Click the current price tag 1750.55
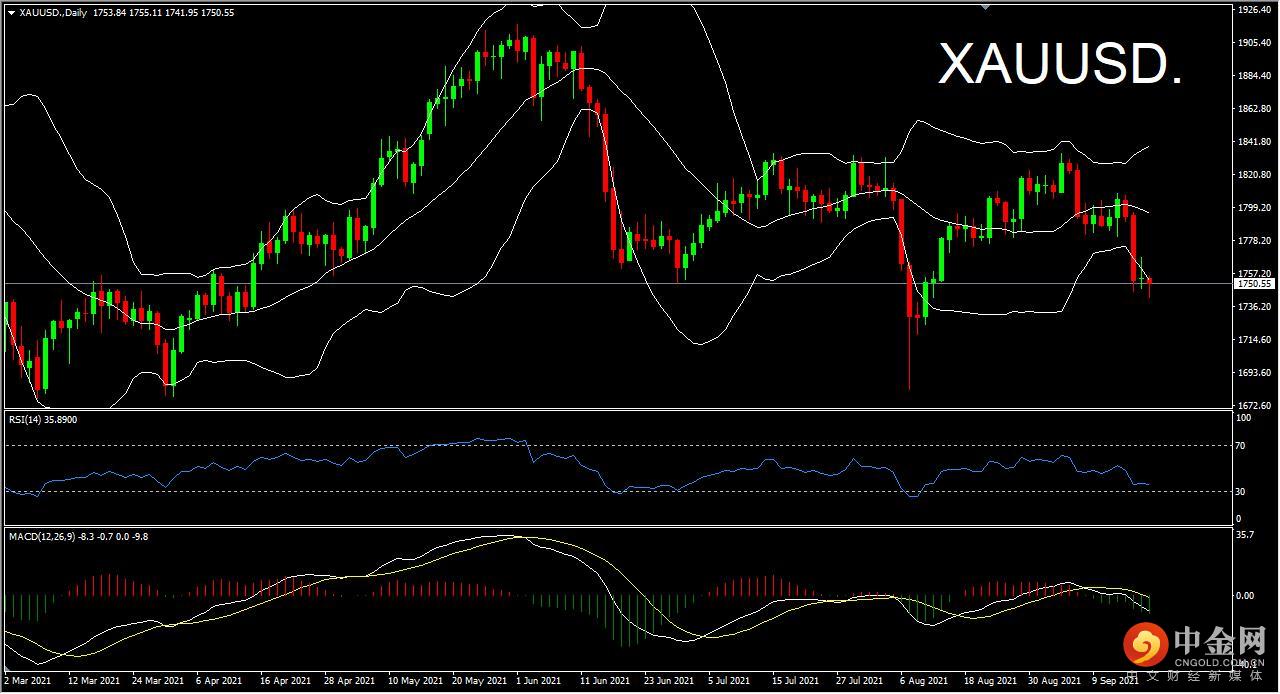This screenshot has height=694, width=1280. click(1253, 284)
